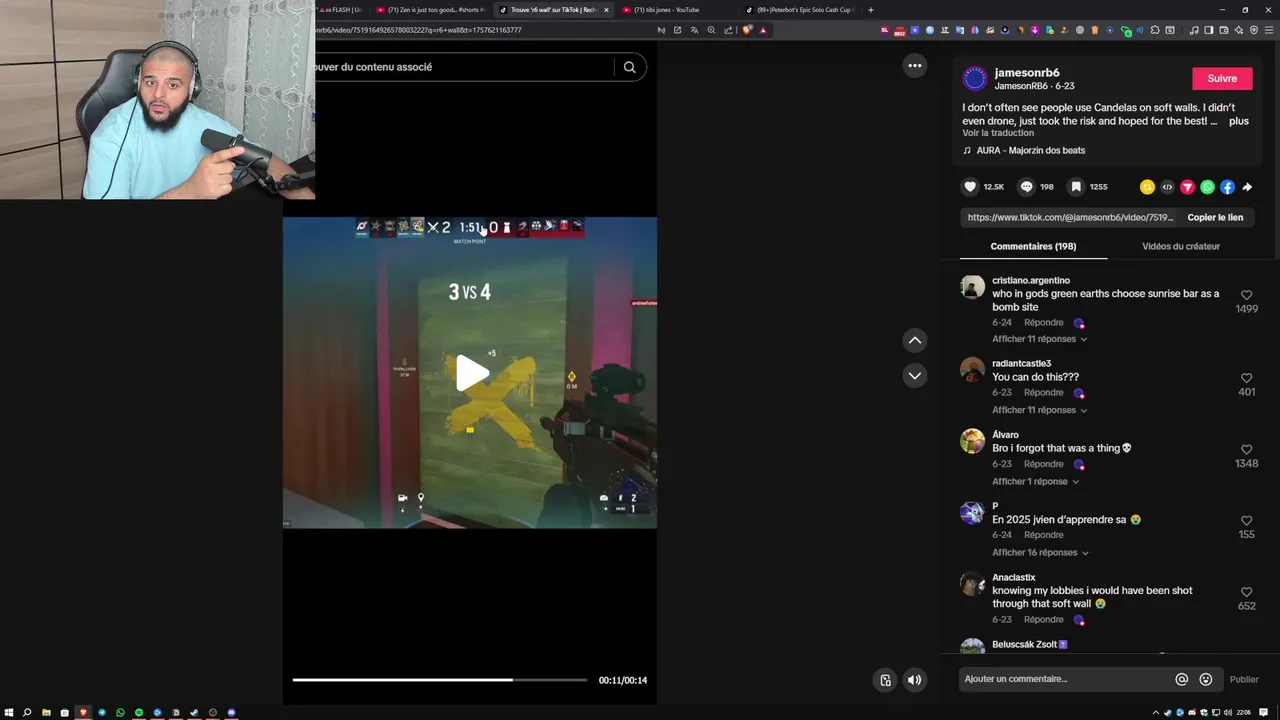Viewport: 1280px width, 720px height.
Task: Go to previous video with up arrow
Action: (914, 341)
